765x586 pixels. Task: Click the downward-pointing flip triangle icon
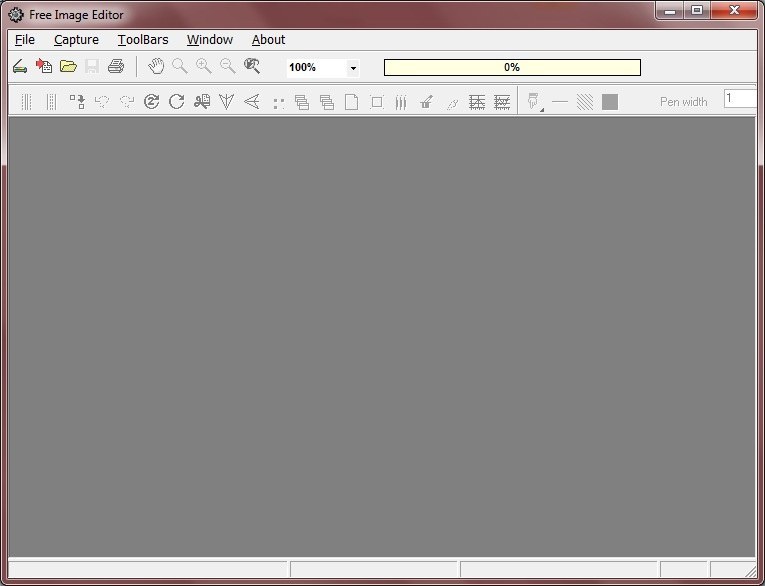tap(226, 101)
